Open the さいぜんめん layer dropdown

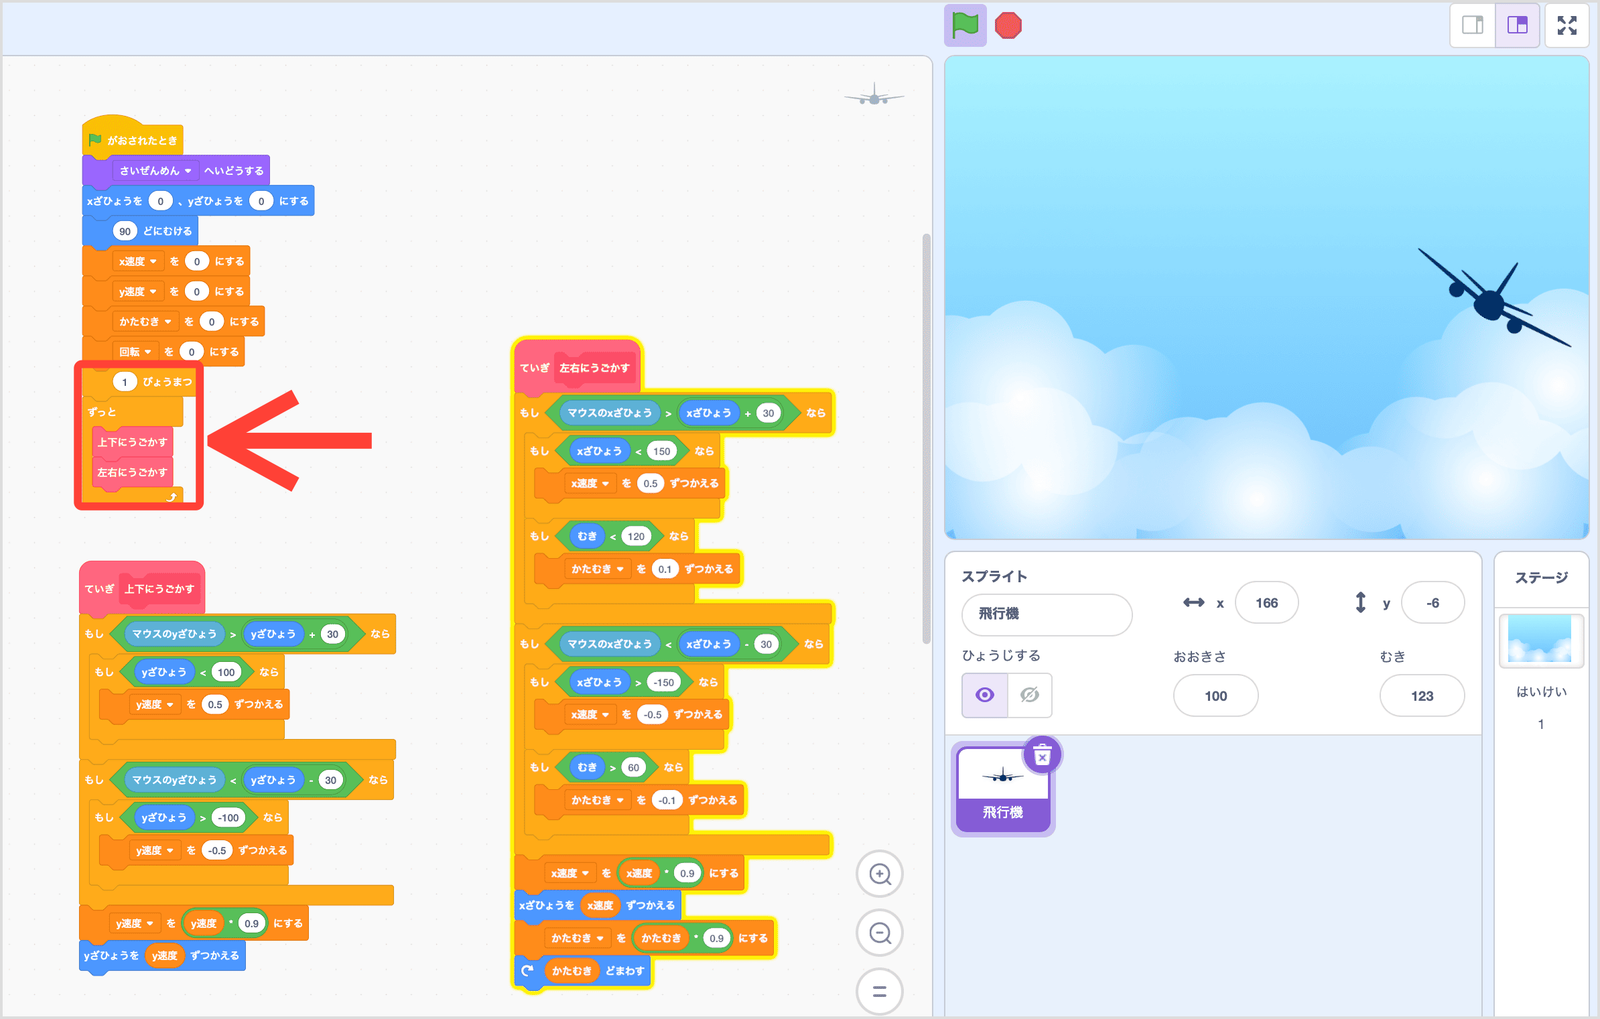pyautogui.click(x=155, y=171)
